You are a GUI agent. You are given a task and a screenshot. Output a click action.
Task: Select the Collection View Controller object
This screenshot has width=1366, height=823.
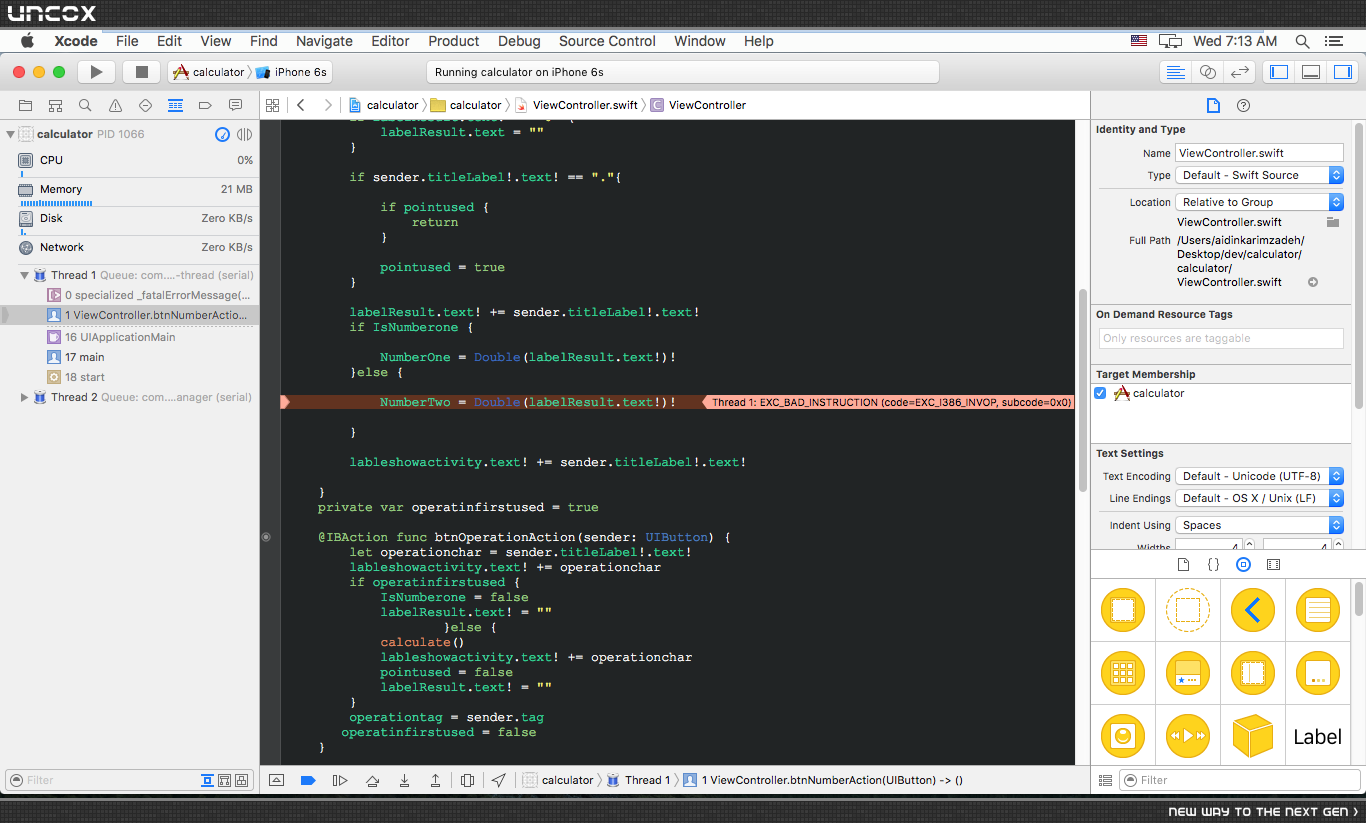click(x=1122, y=674)
